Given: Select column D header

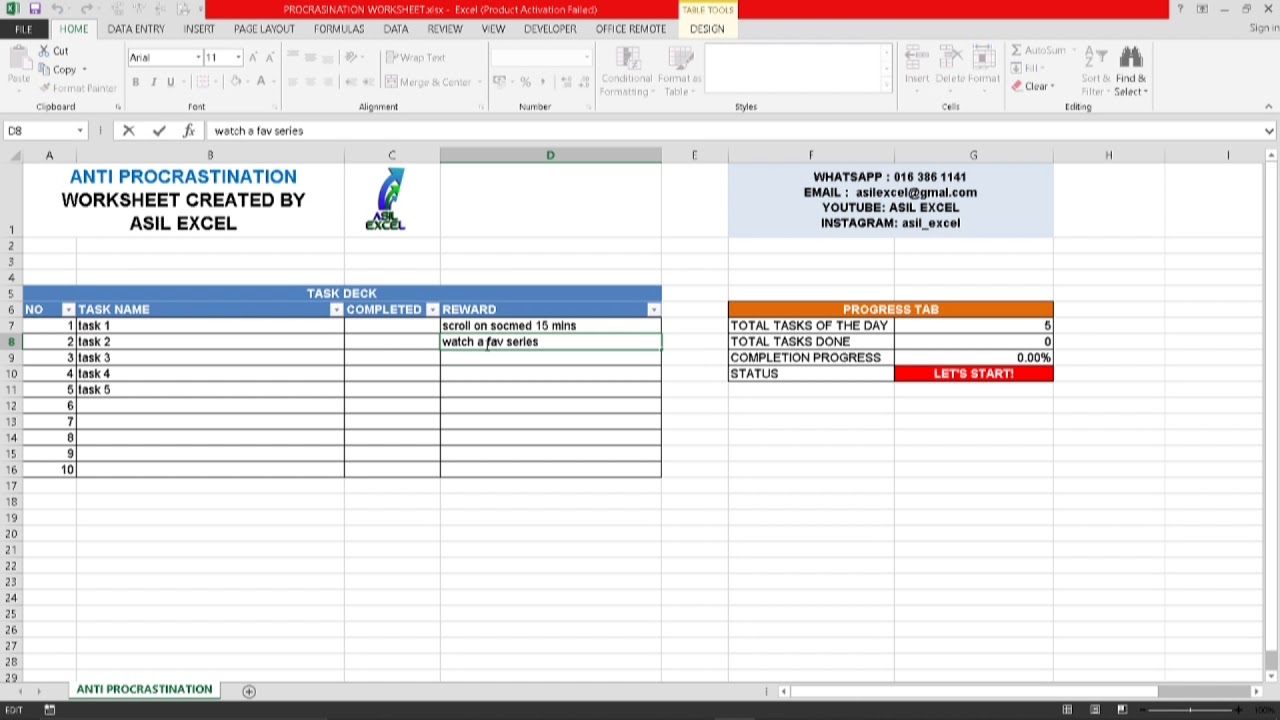Looking at the screenshot, I should [550, 155].
